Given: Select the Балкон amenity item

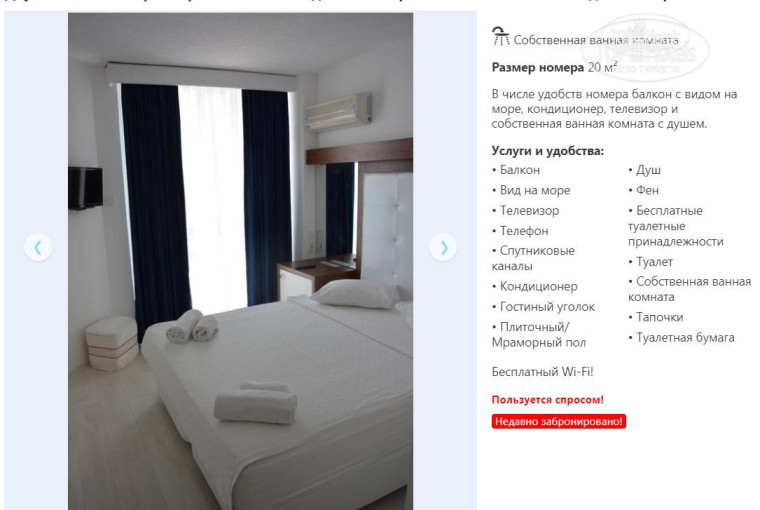Looking at the screenshot, I should click(x=516, y=170).
